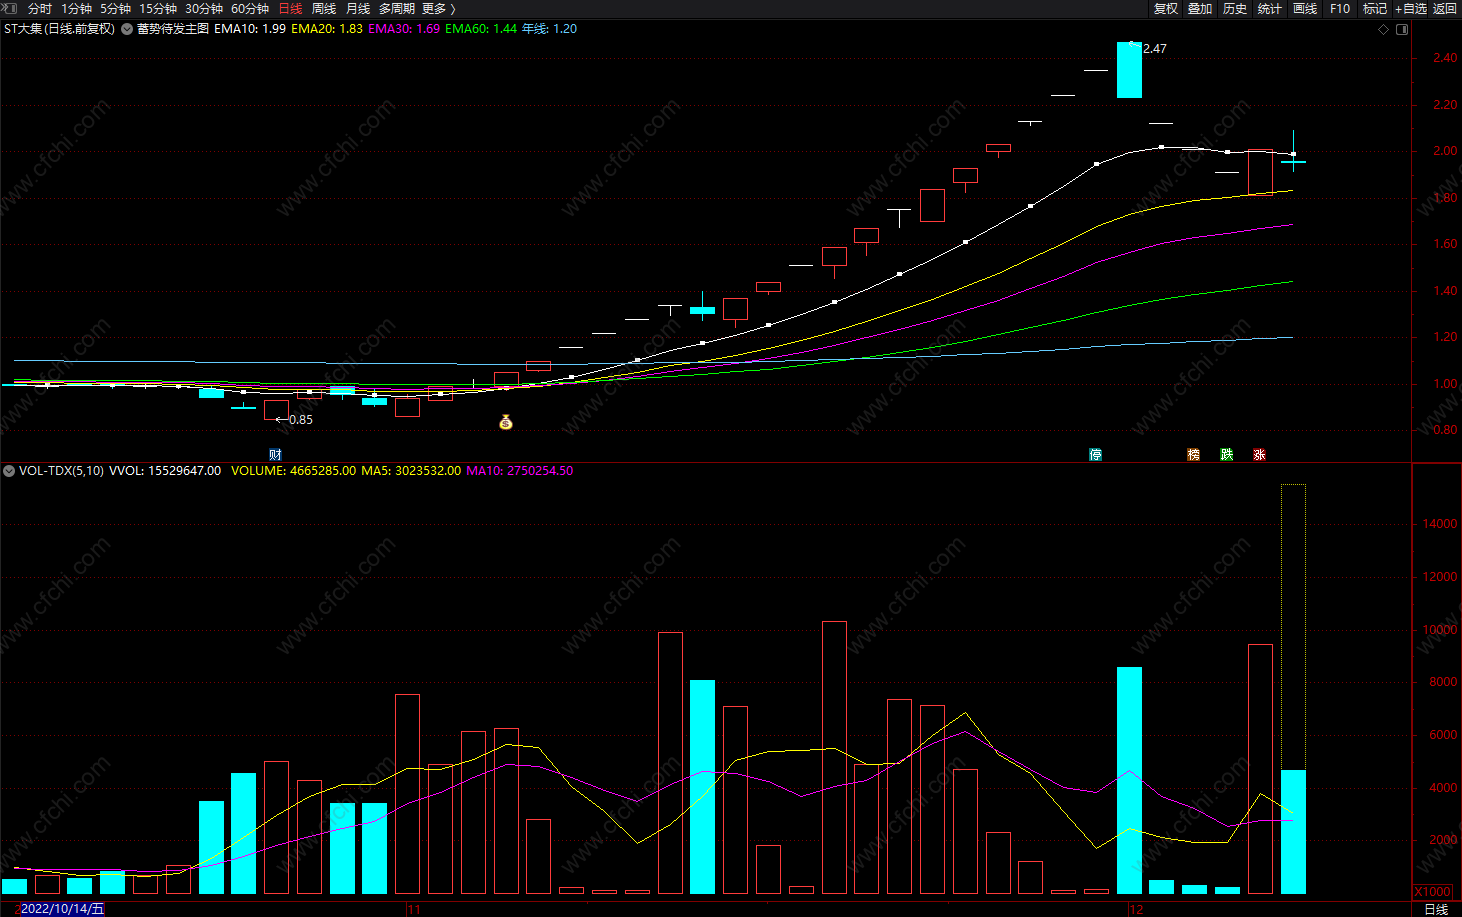Switch to the 月线 monthly chart
The height and width of the screenshot is (917, 1462).
(358, 9)
